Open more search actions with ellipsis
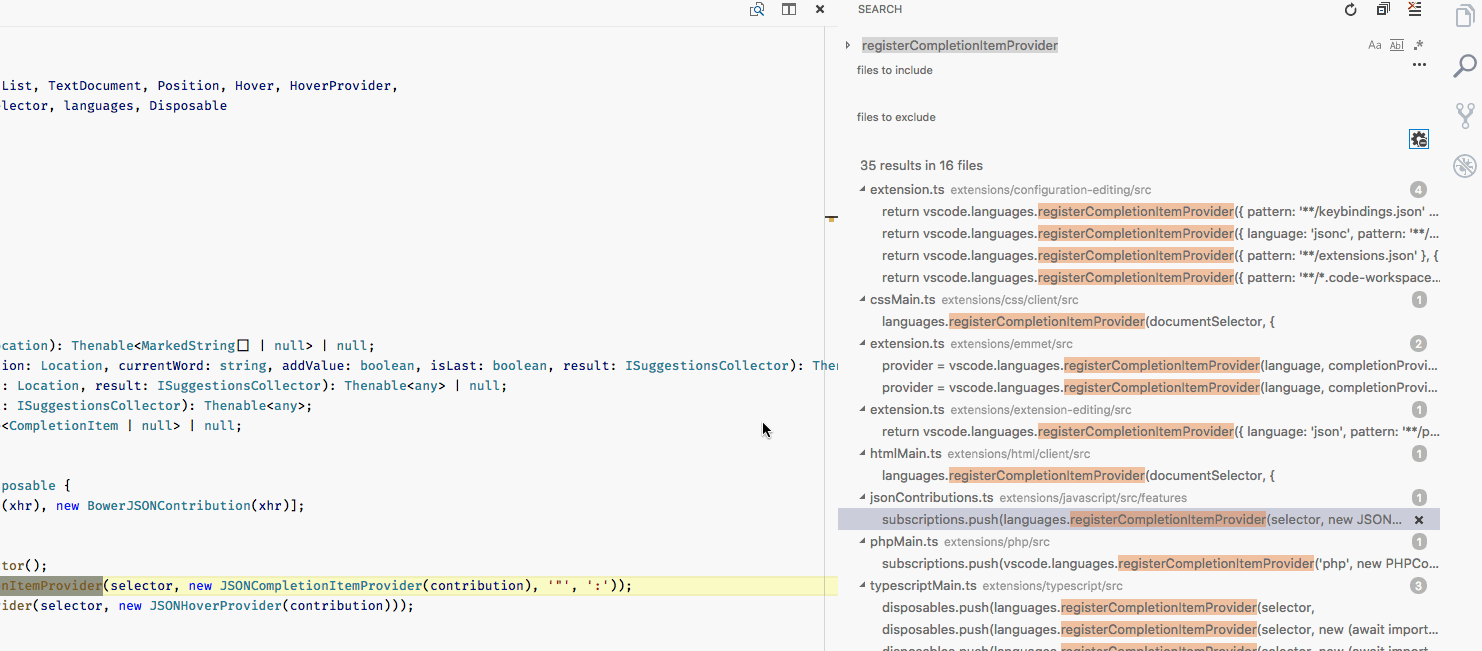The image size is (1482, 651). point(1418,64)
